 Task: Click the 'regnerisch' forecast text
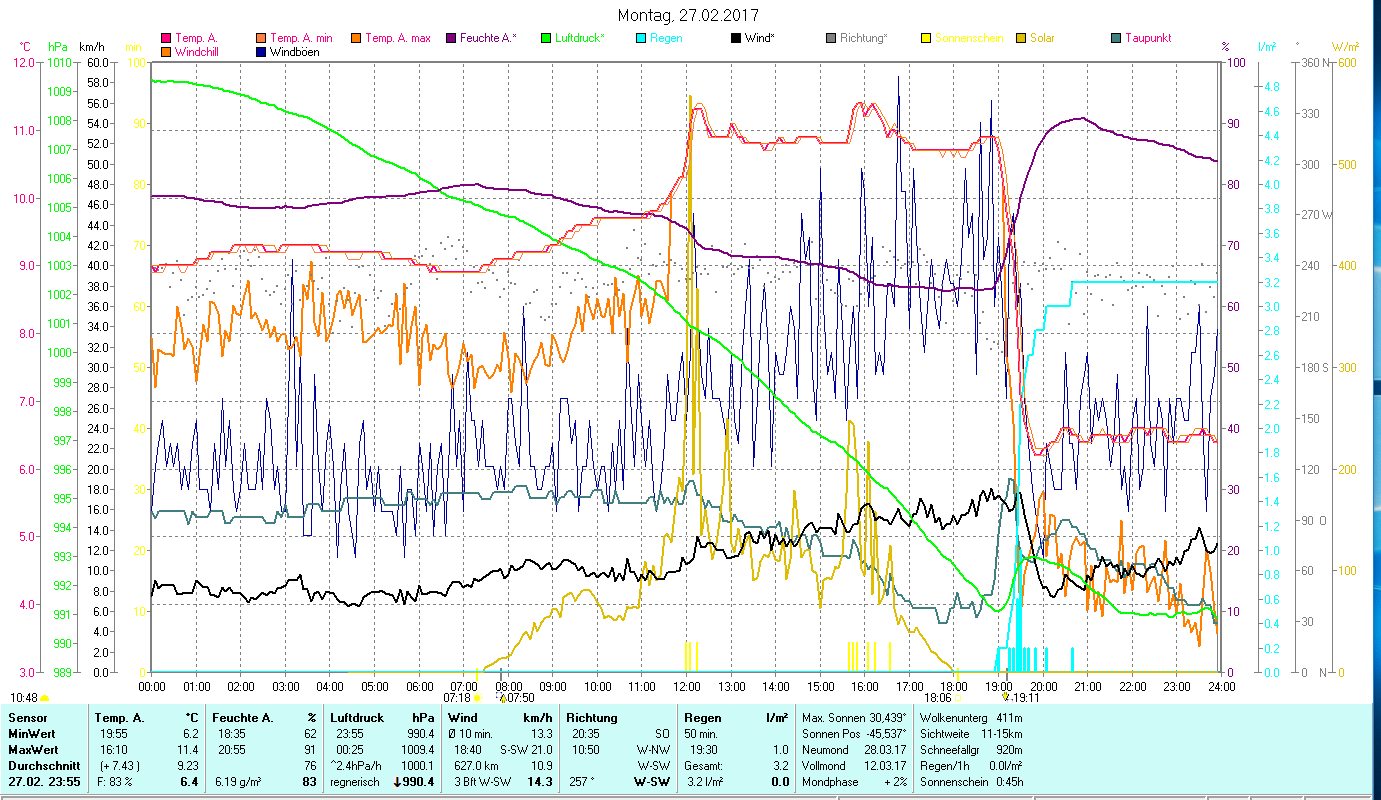pyautogui.click(x=357, y=782)
